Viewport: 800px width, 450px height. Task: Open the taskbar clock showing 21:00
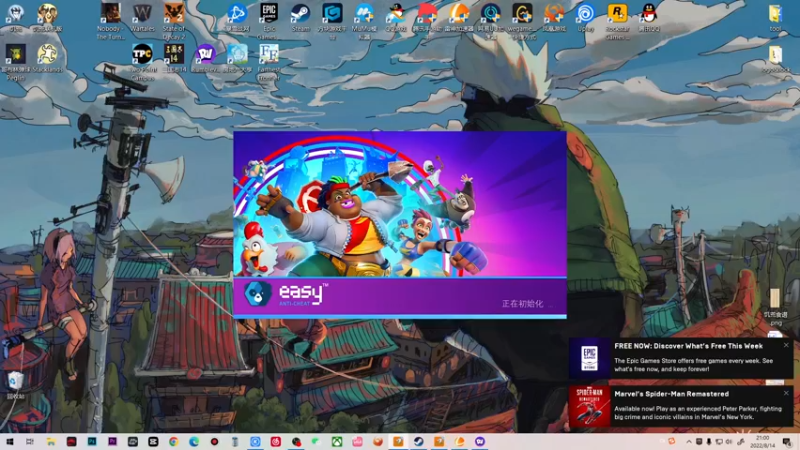762,442
